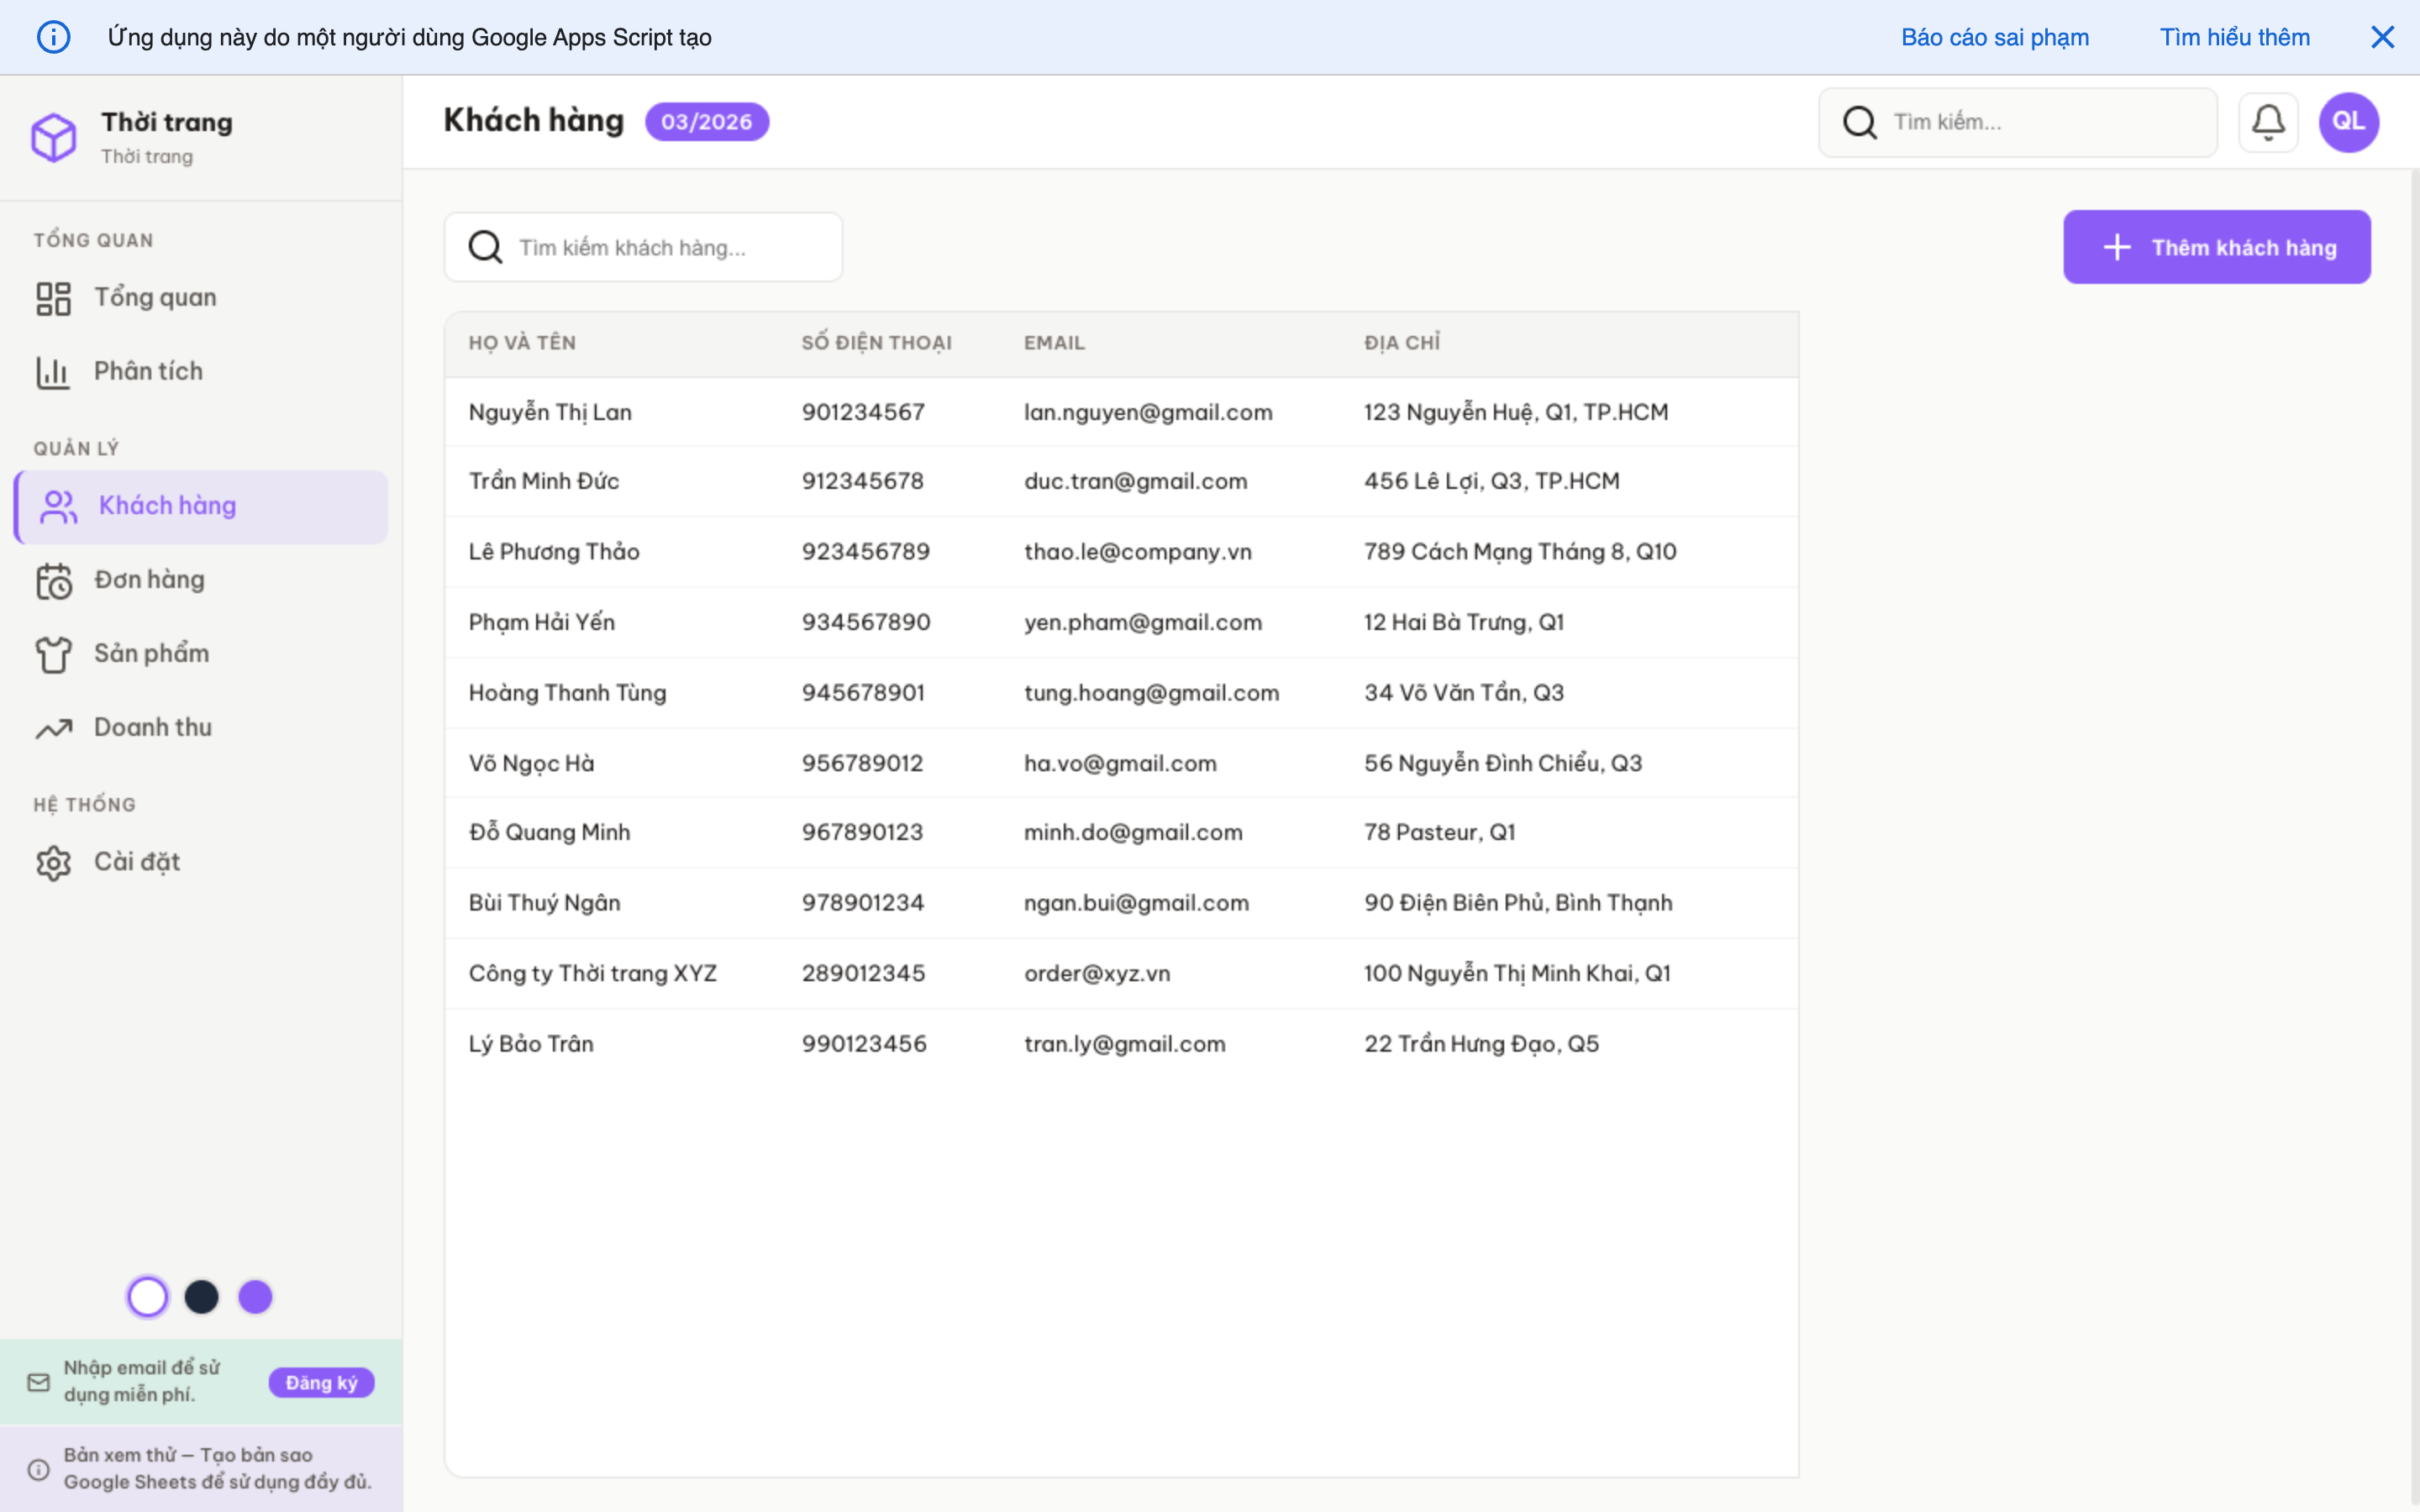The image size is (2420, 1512).
Task: Open the QL profile avatar
Action: pos(2348,121)
